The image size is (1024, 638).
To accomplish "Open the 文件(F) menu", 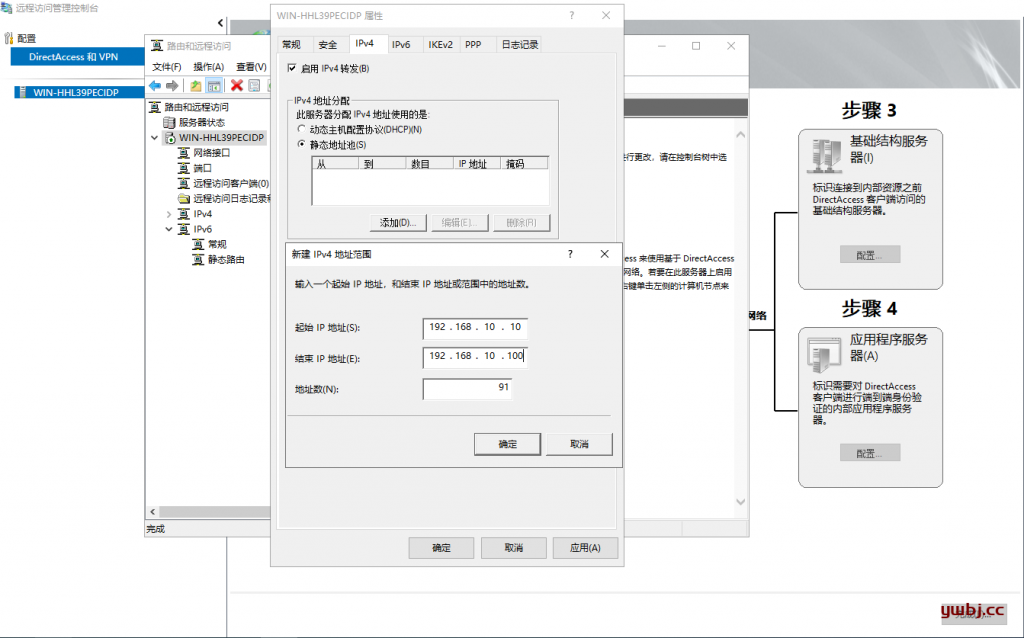I will [167, 67].
